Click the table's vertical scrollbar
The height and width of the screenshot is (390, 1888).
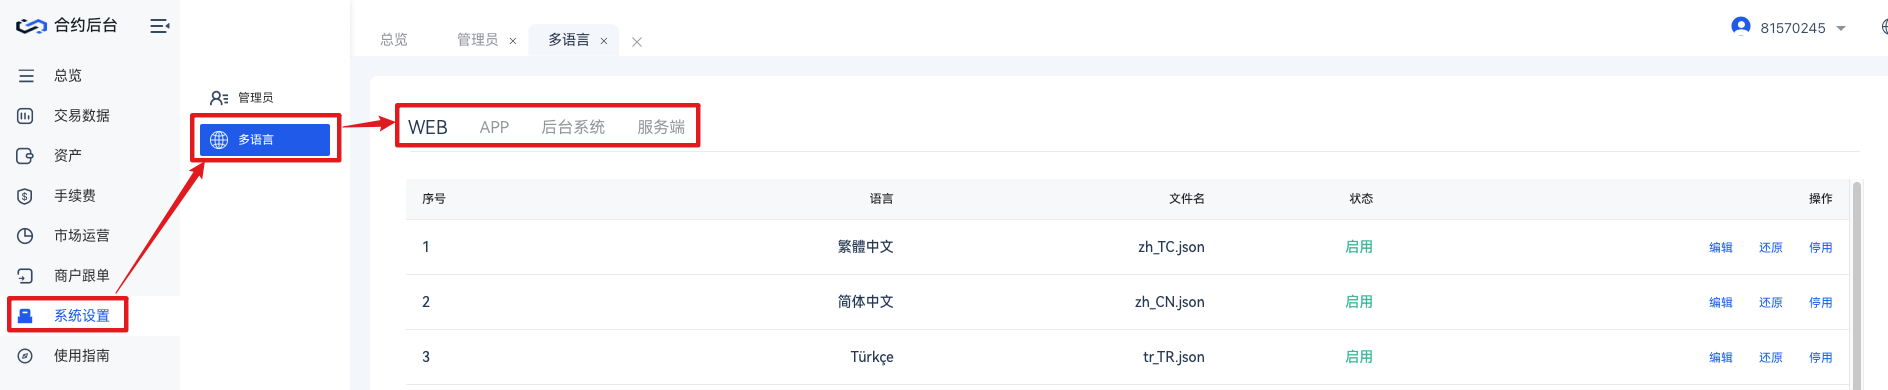coord(1857,285)
